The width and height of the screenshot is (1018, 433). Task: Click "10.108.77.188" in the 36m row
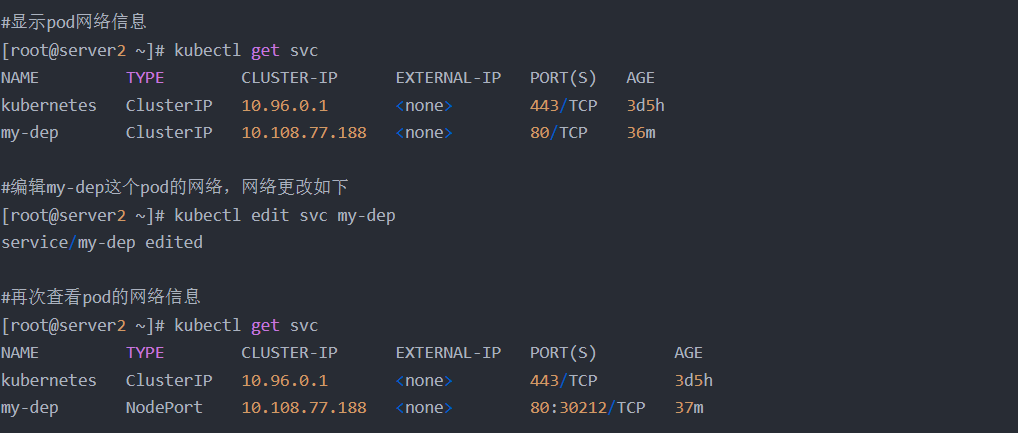point(304,133)
